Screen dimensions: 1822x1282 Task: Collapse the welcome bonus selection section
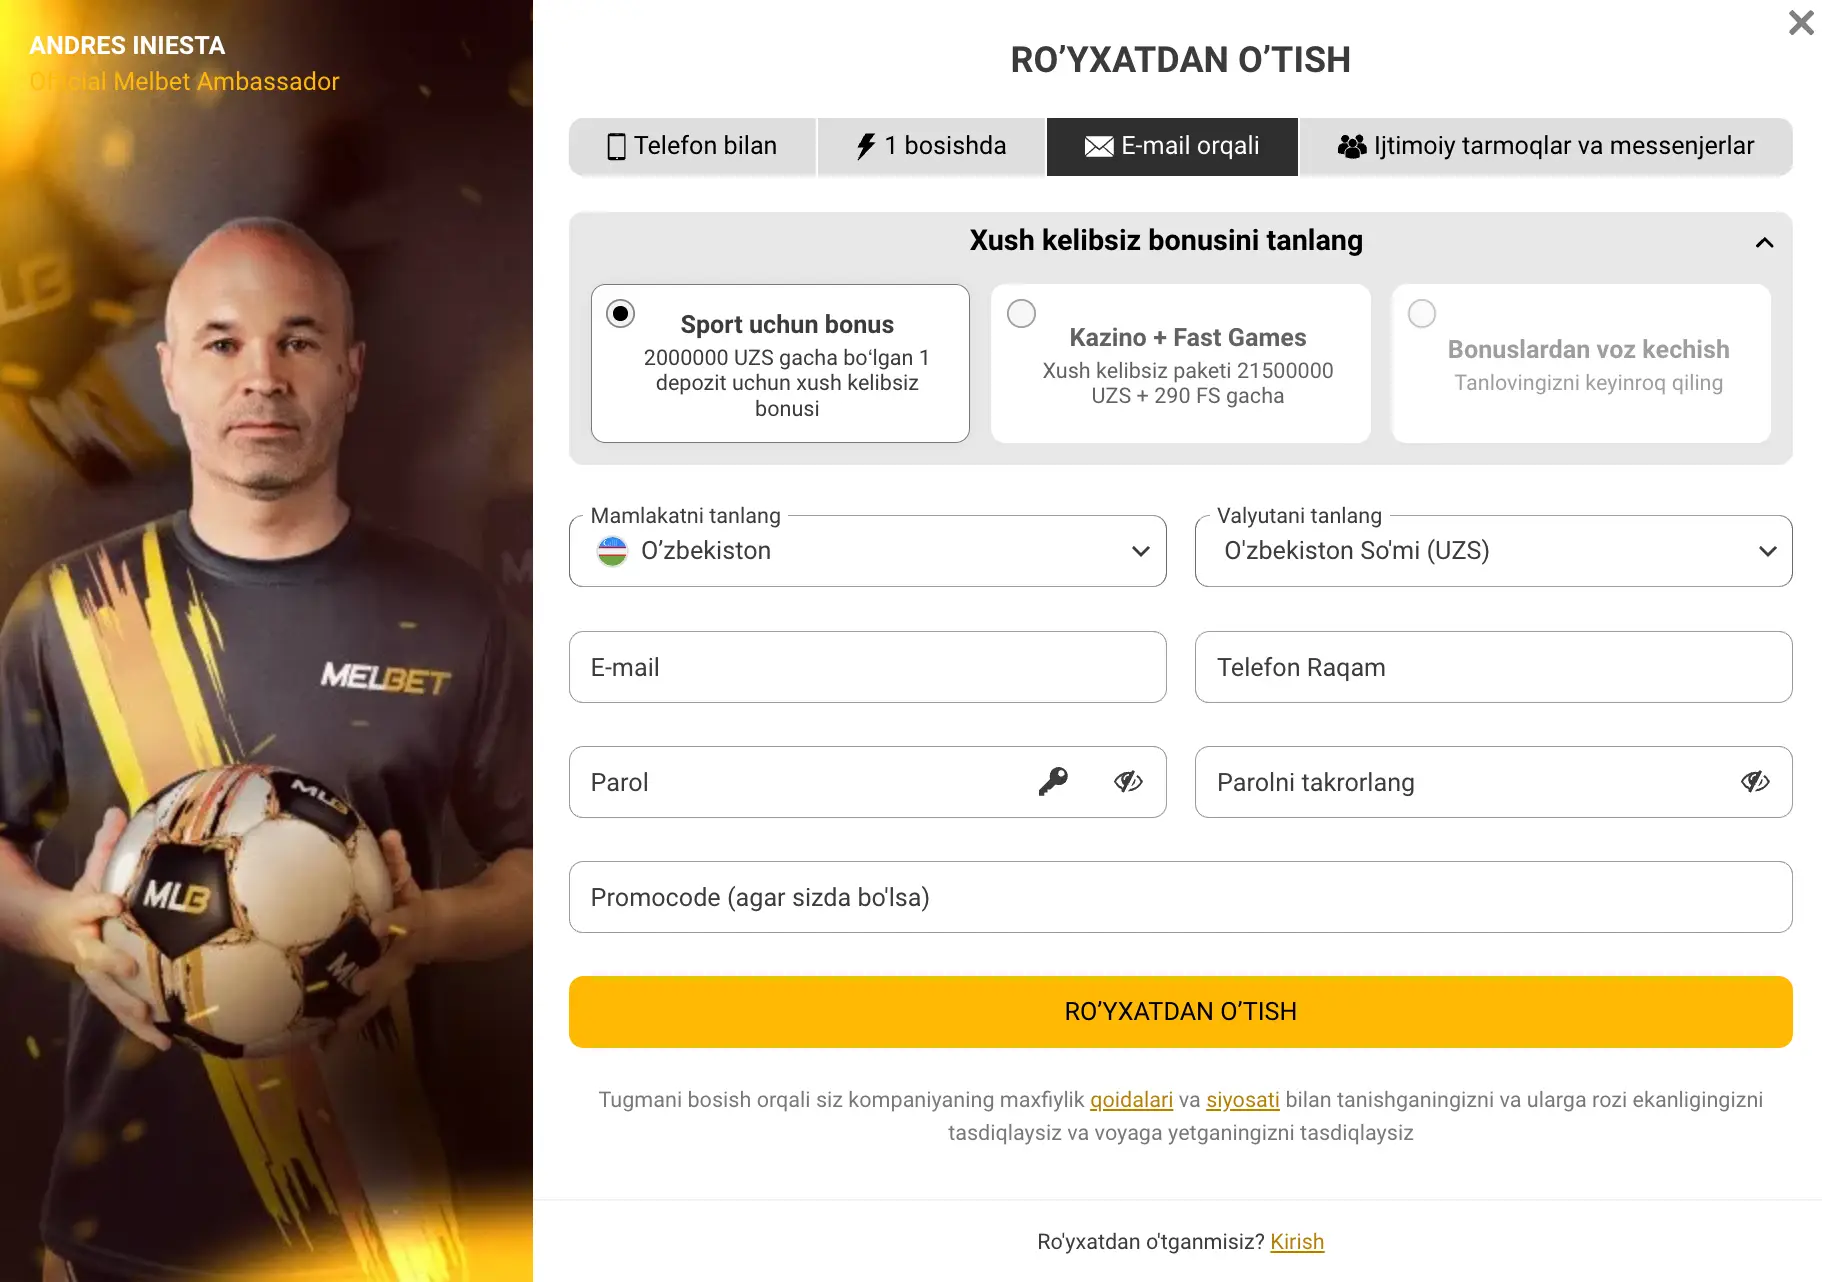pos(1765,241)
